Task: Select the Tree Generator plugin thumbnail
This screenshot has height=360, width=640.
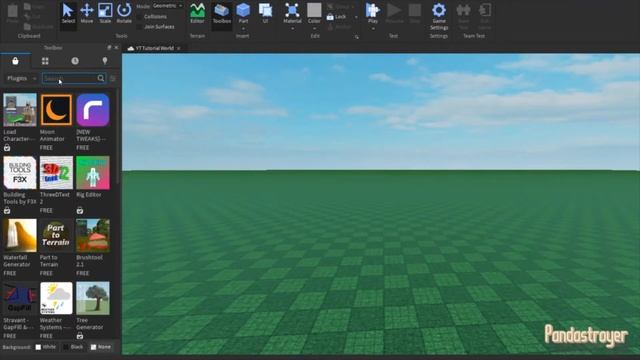Action: (x=93, y=298)
